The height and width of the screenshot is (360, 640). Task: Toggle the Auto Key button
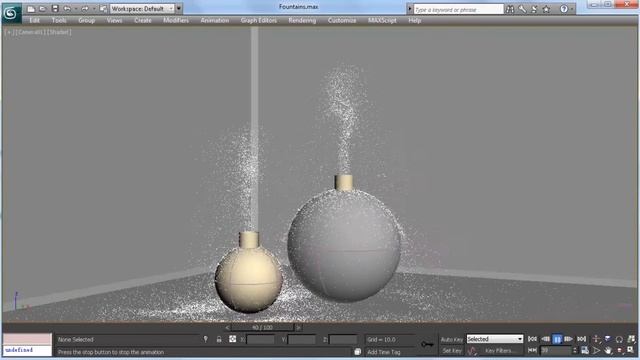[x=452, y=340]
